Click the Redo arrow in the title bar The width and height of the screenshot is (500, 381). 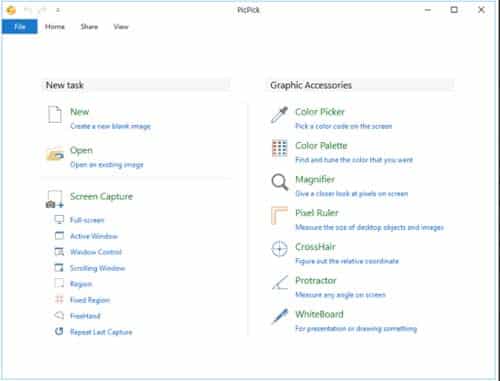(42, 10)
